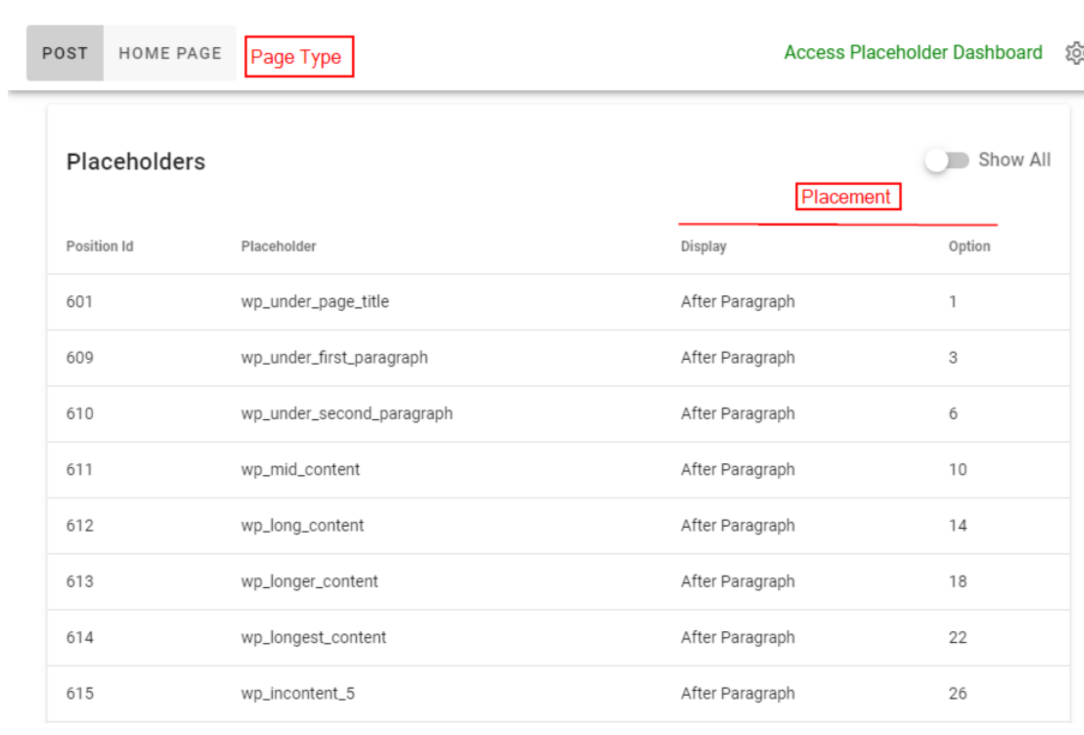
Task: Click the wp_long_content placeholder name
Action: coord(302,525)
